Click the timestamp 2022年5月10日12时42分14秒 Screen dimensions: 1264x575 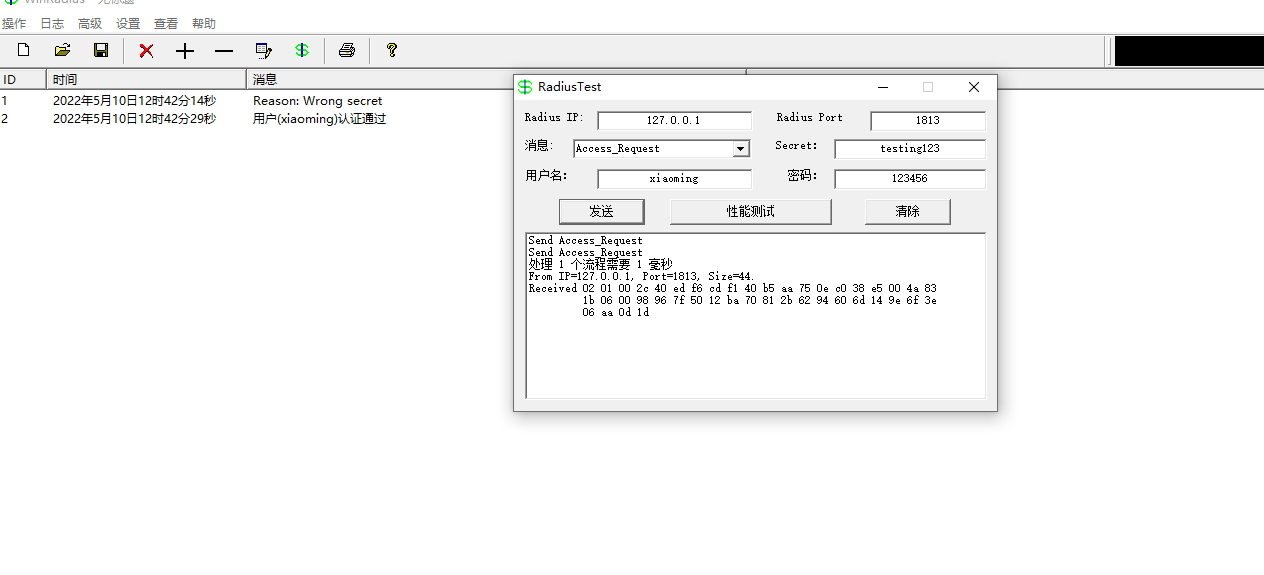click(134, 101)
